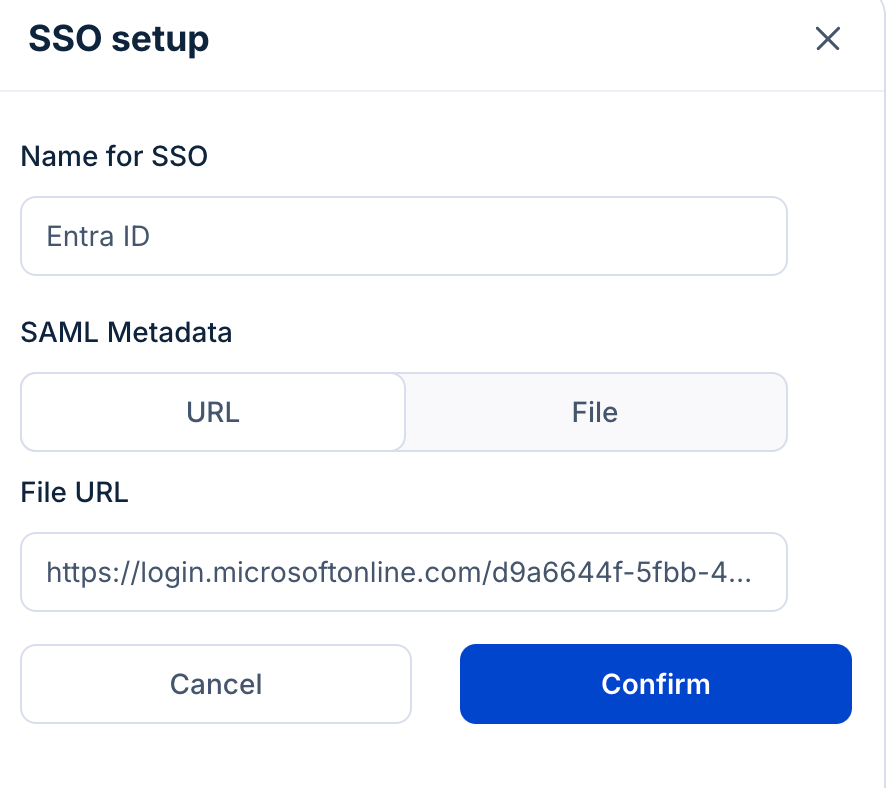Click the "SAML Metadata" label text
Screen dimensions: 886x788
126,332
